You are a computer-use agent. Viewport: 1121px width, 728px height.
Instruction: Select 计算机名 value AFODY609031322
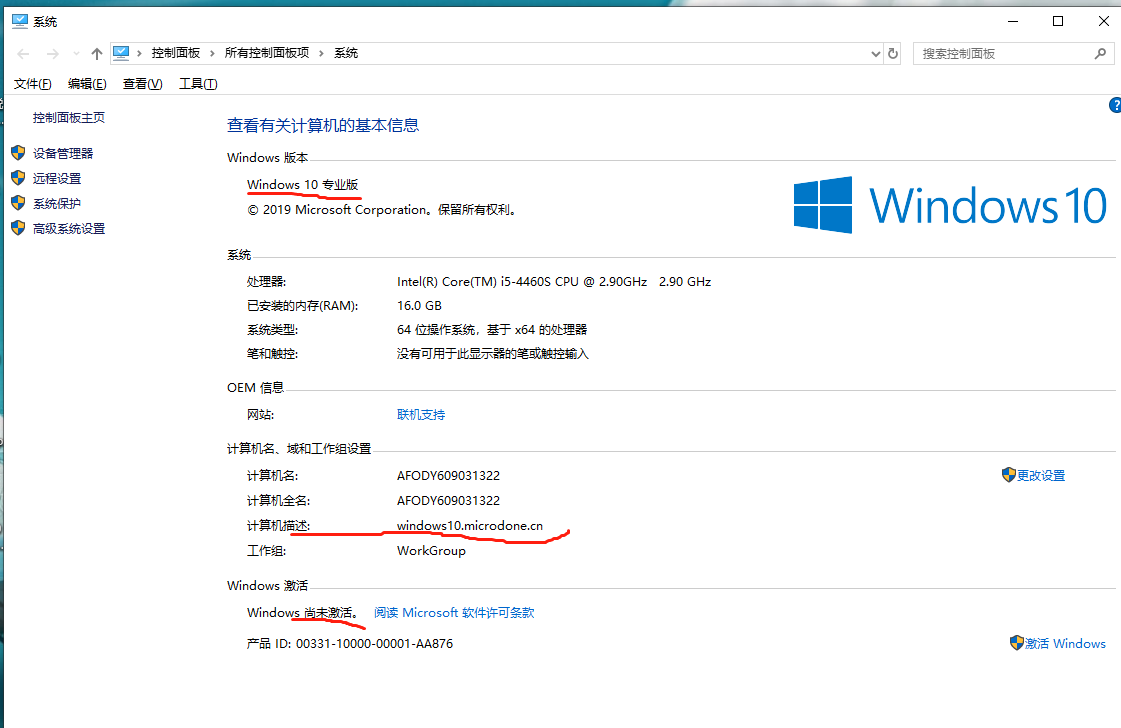click(448, 476)
